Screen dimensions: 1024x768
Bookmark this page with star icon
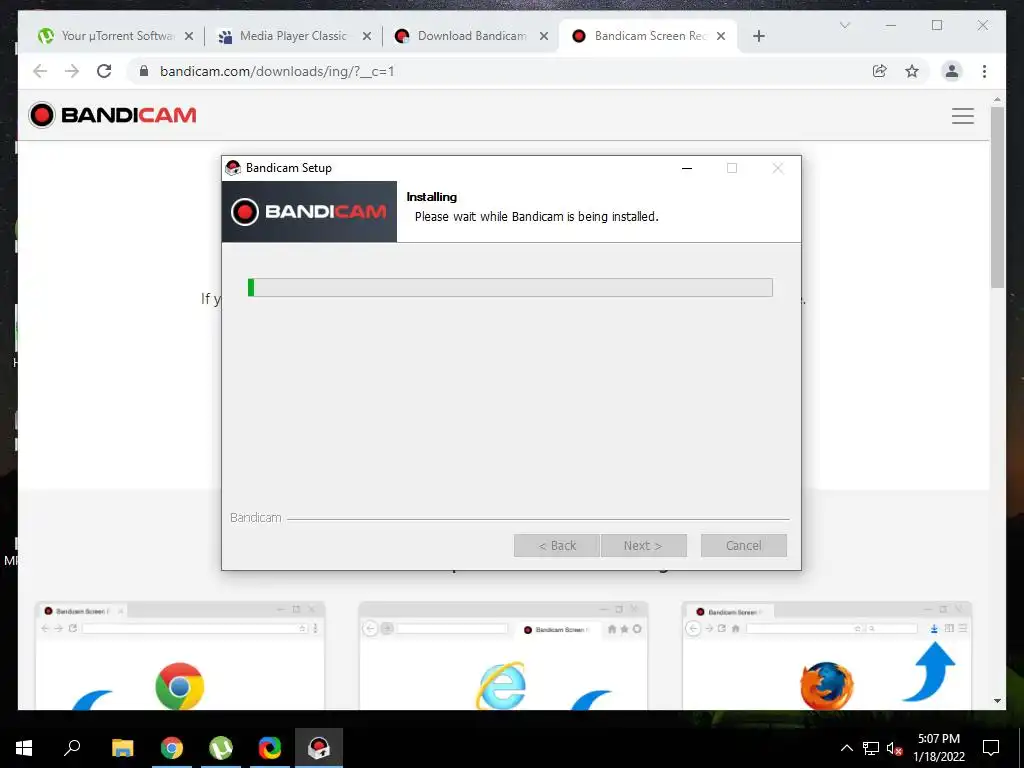(912, 71)
